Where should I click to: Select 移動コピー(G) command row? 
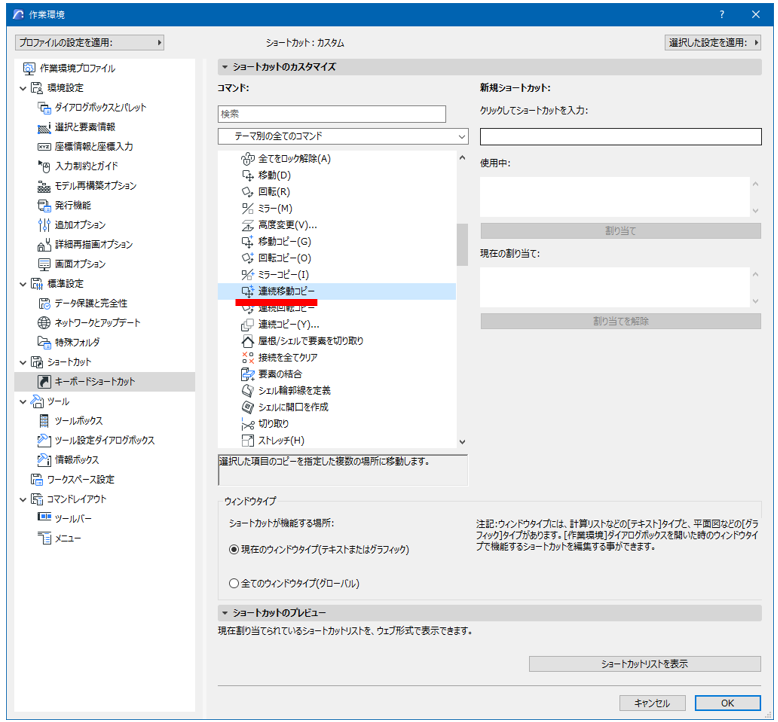pos(337,242)
